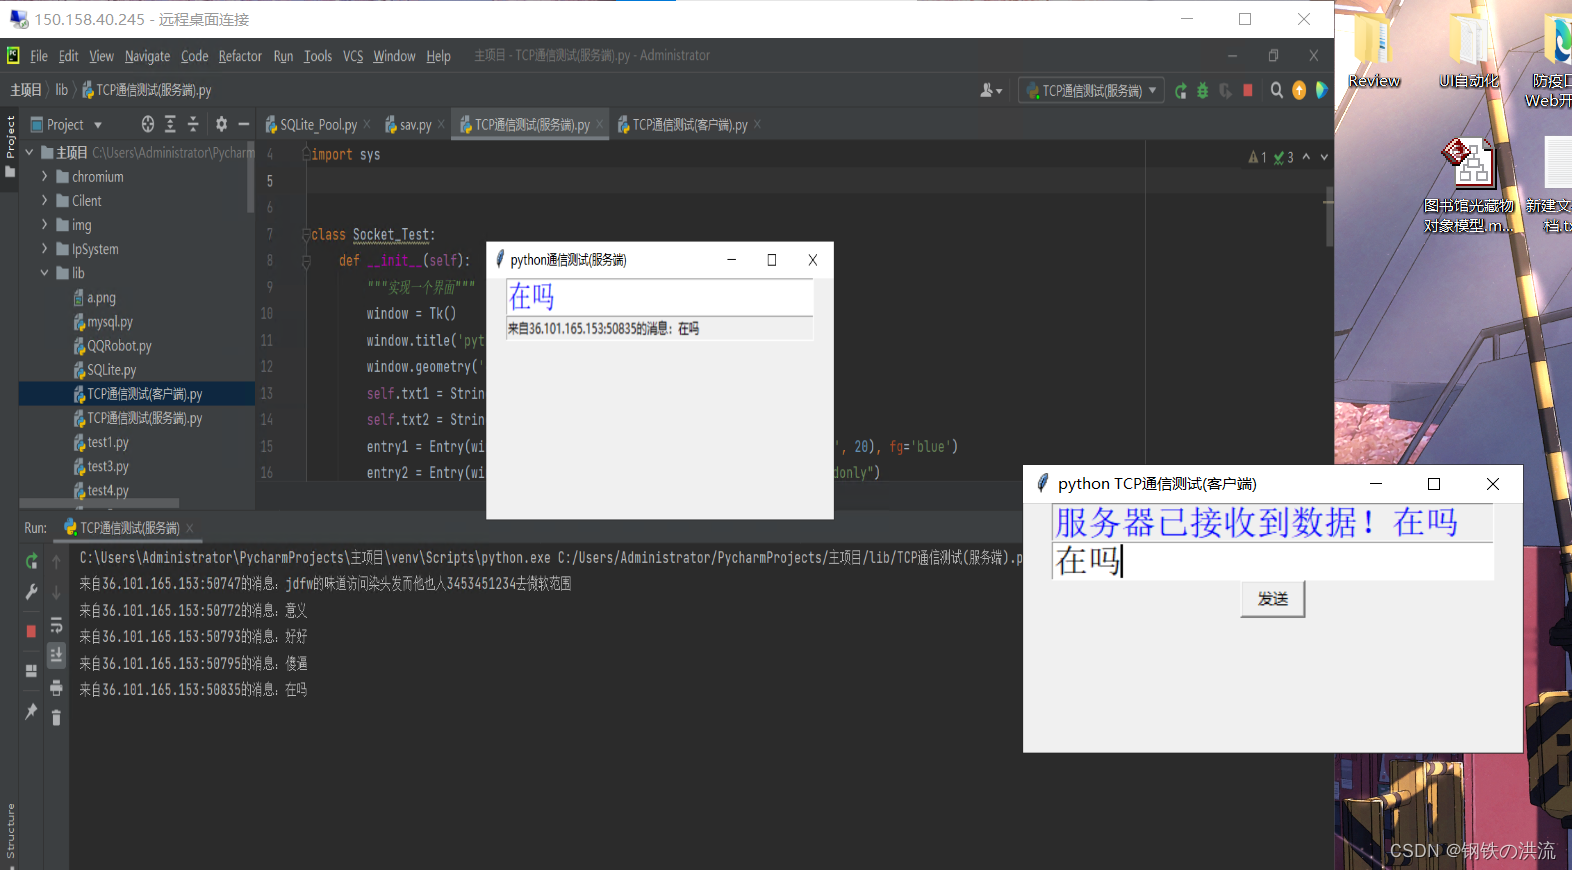Viewport: 1572px width, 870px height.
Task: Click the Print icon in Run panel
Action: (56, 688)
